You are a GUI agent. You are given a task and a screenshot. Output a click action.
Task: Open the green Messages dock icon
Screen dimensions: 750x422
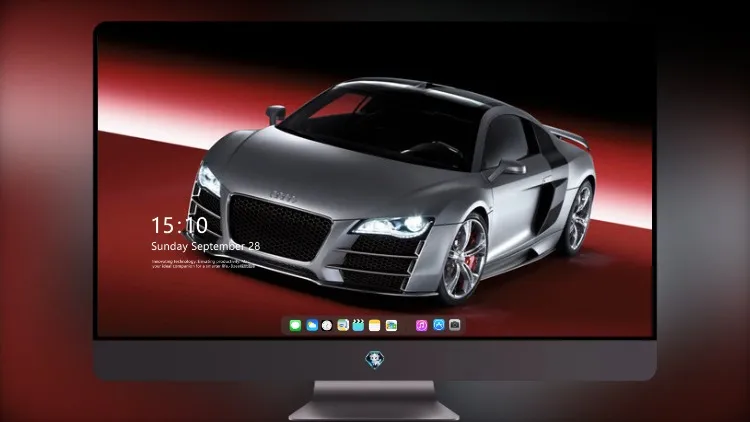coord(295,325)
